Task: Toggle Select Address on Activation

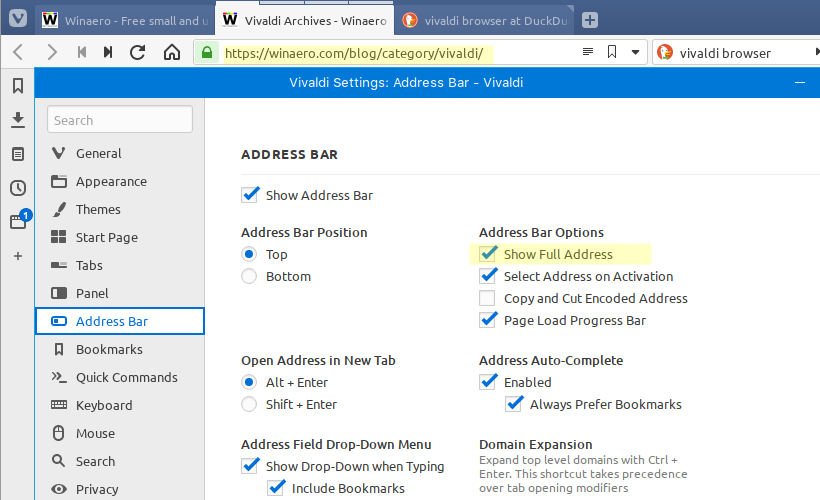Action: (487, 276)
